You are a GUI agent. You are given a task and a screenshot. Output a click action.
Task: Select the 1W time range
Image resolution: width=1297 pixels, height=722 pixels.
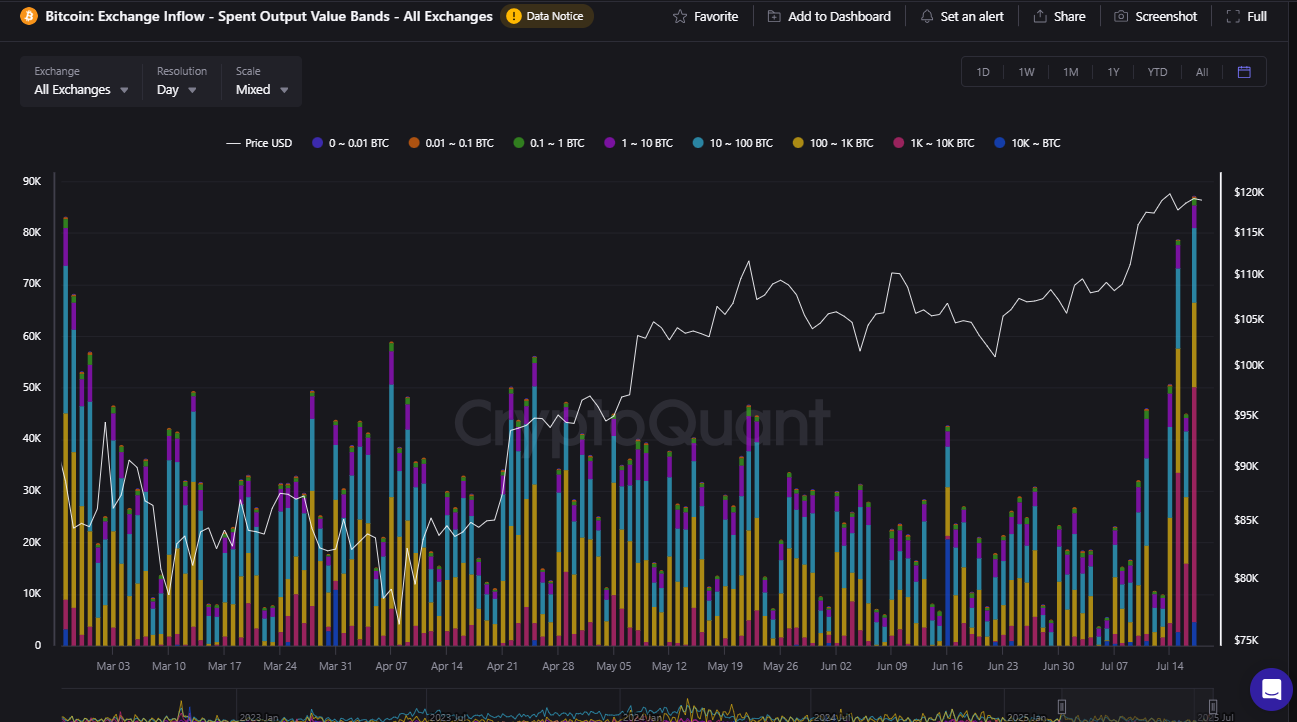coord(1026,72)
